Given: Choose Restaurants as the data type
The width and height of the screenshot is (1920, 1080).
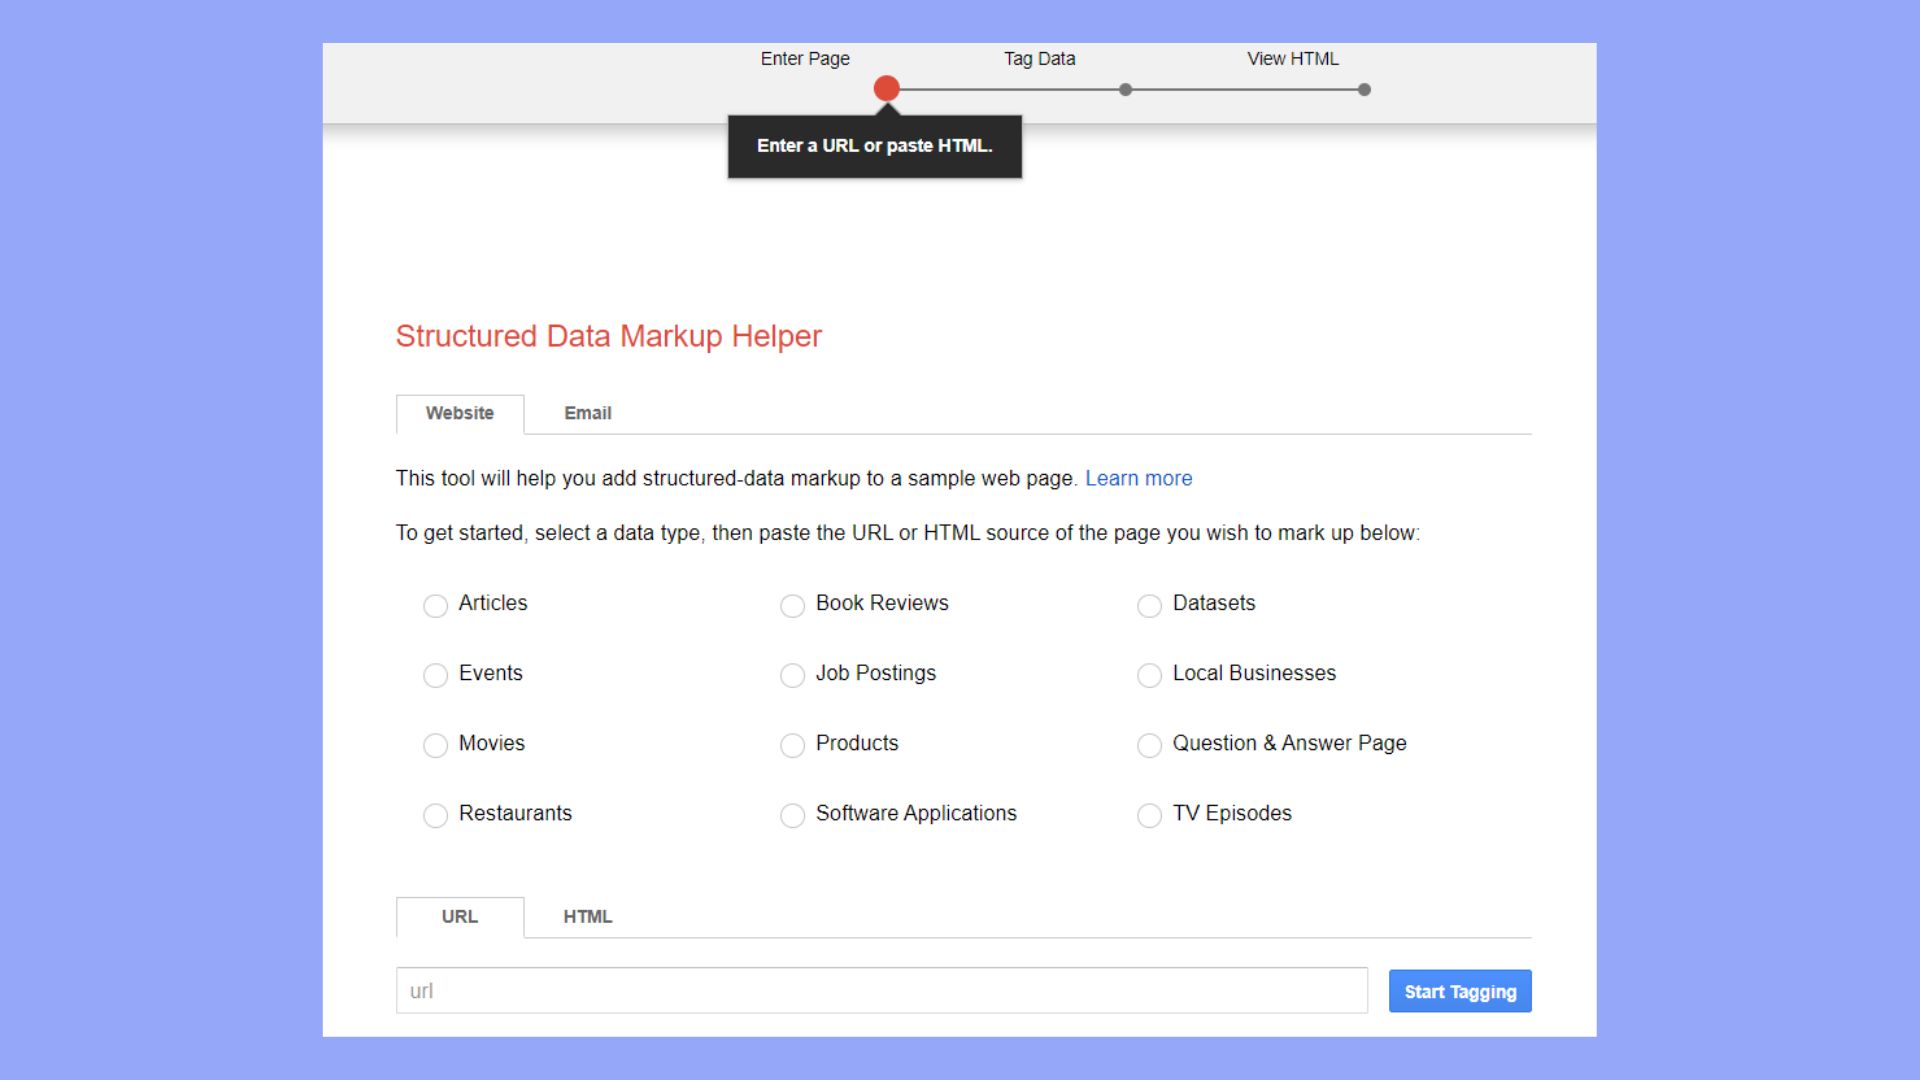Looking at the screenshot, I should point(435,815).
